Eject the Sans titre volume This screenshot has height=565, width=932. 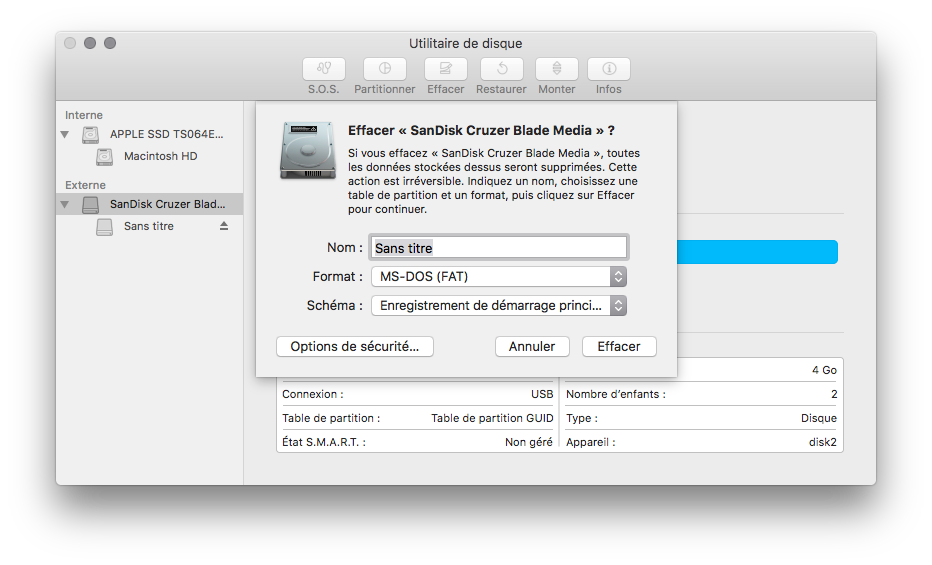(x=224, y=226)
